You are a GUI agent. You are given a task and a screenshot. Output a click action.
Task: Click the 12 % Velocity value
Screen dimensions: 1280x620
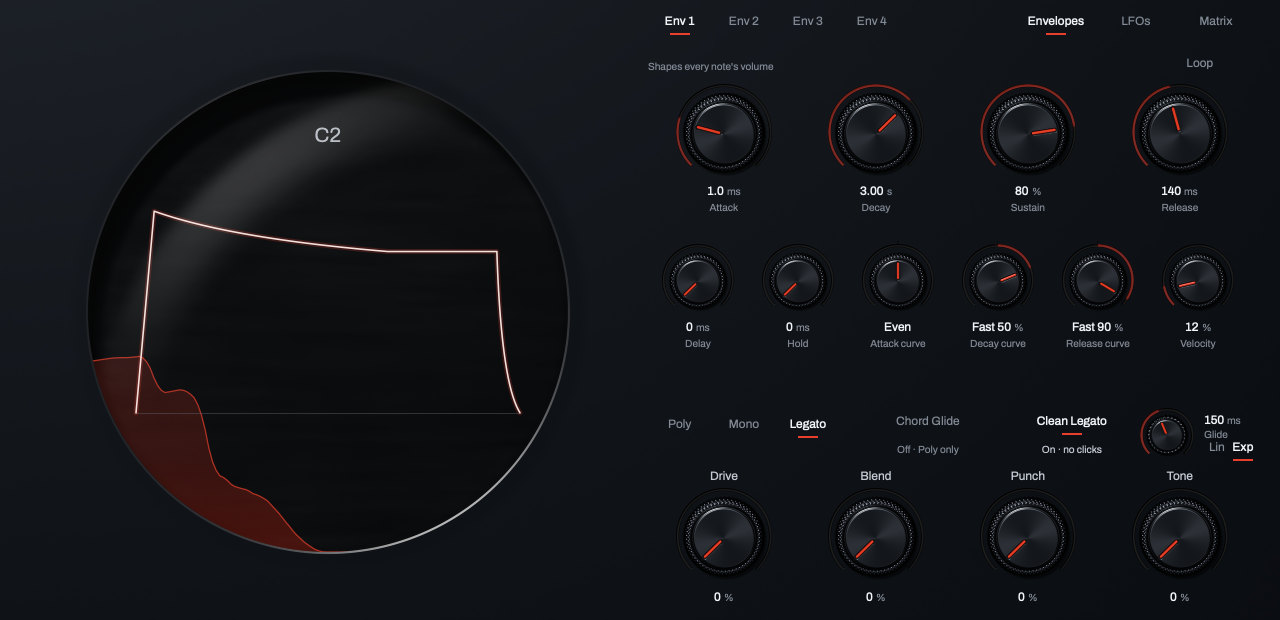pos(1198,327)
